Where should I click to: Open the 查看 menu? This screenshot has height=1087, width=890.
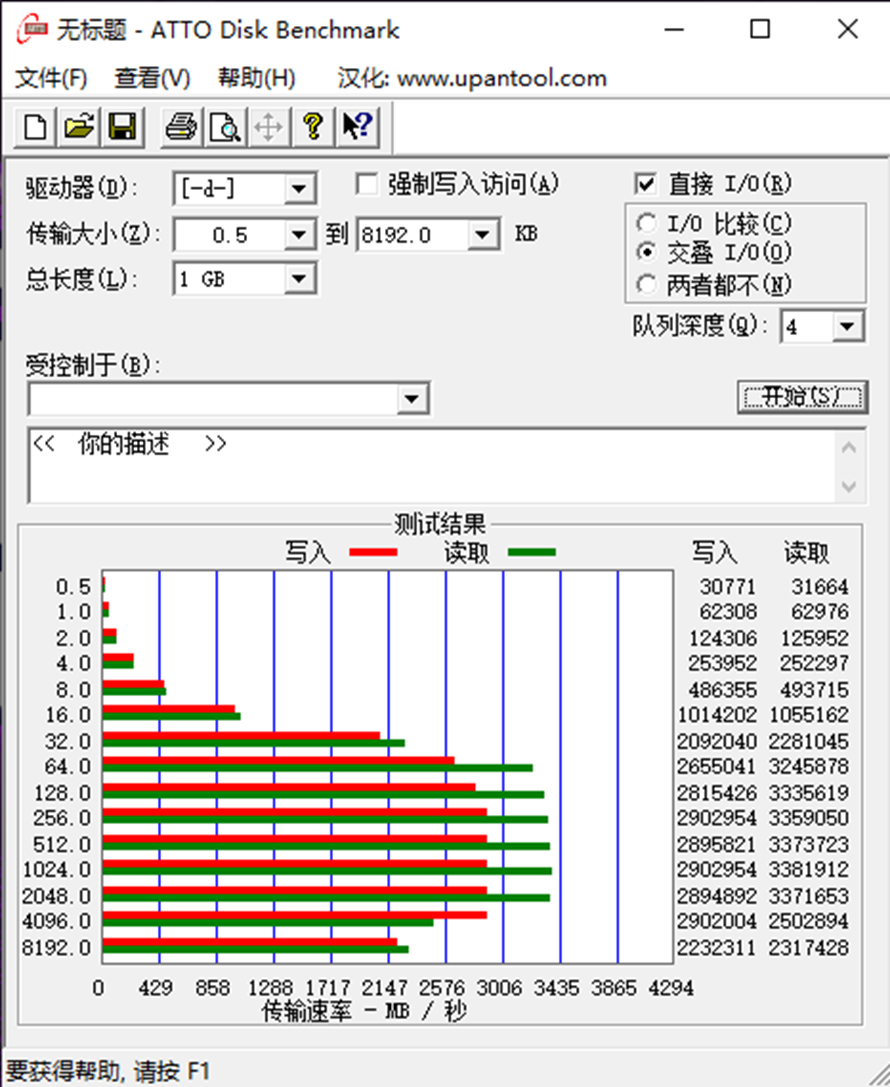click(x=151, y=78)
